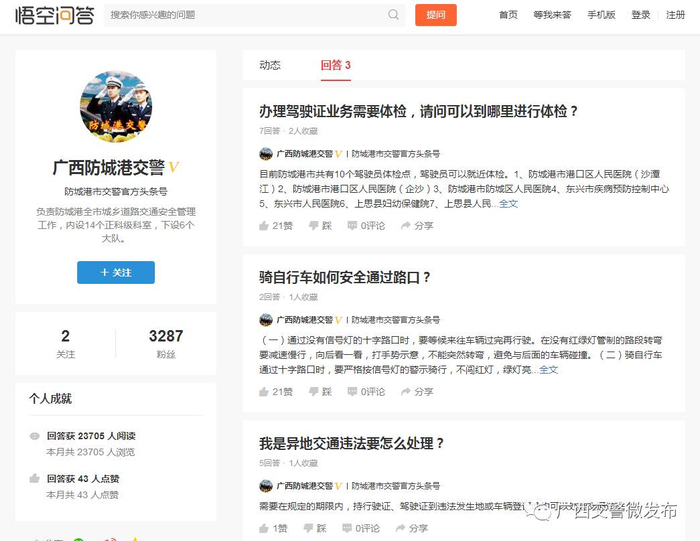
Task: Open 0评论 comments on 异地交通违法 answer
Action: point(361,529)
